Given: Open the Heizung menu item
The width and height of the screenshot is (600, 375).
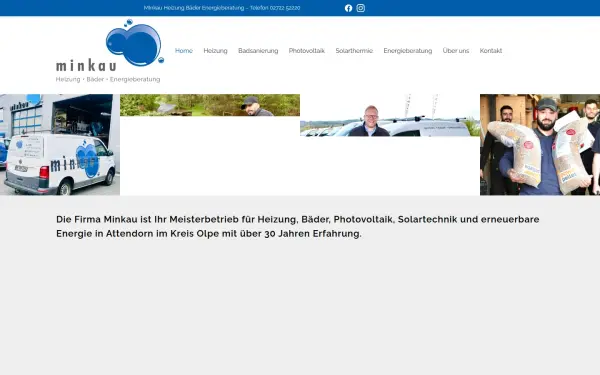Looking at the screenshot, I should (x=215, y=51).
